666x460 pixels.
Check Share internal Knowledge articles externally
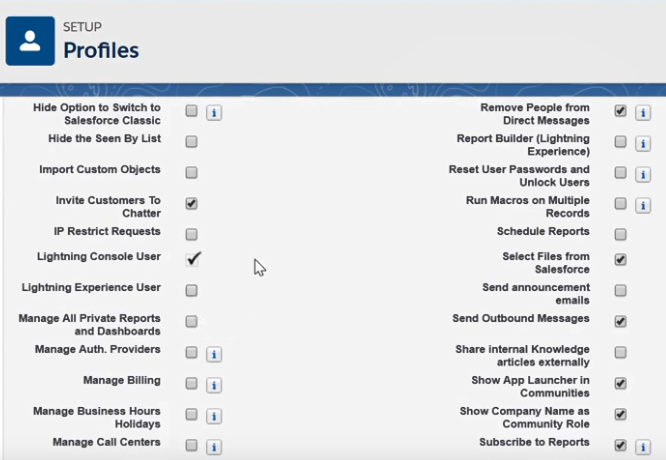tap(621, 353)
